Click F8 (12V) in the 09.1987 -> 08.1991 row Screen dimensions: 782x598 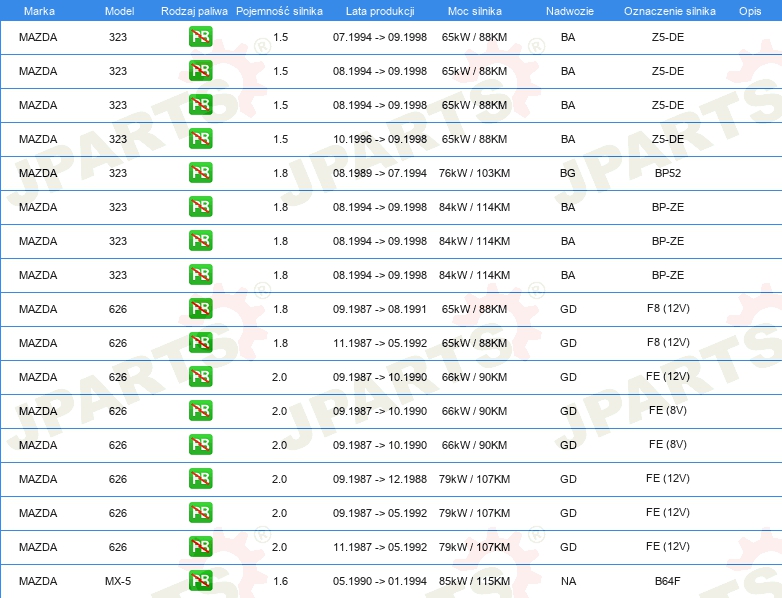668,308
